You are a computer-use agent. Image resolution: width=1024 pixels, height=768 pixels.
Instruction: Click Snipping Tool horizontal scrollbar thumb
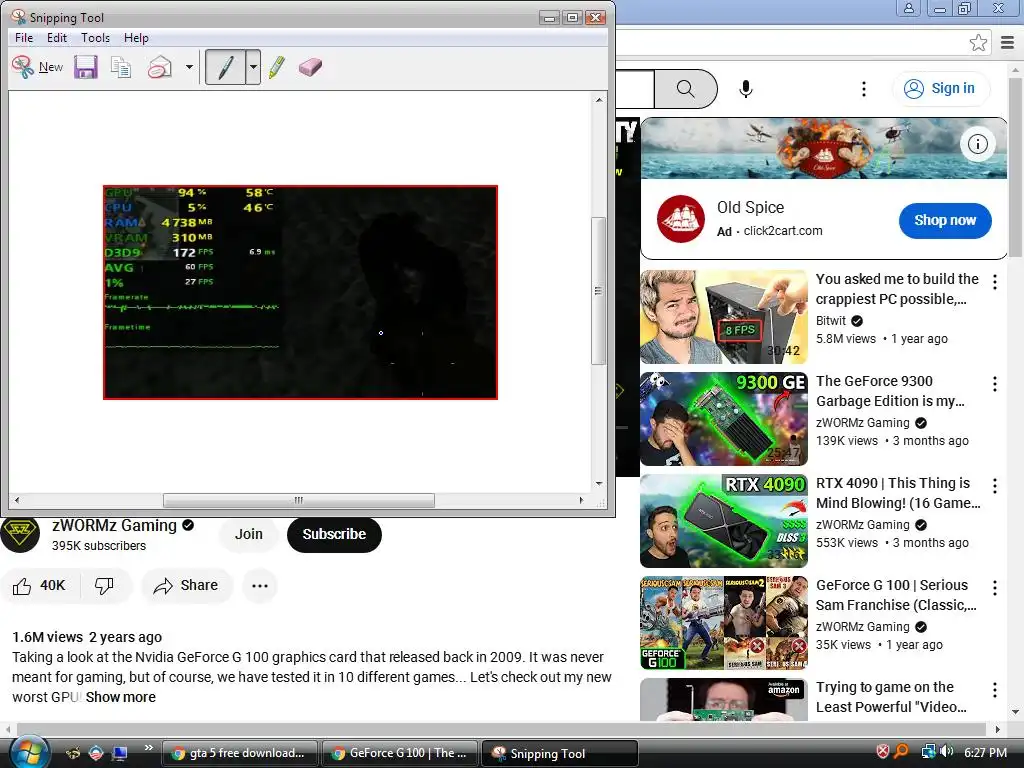point(298,500)
